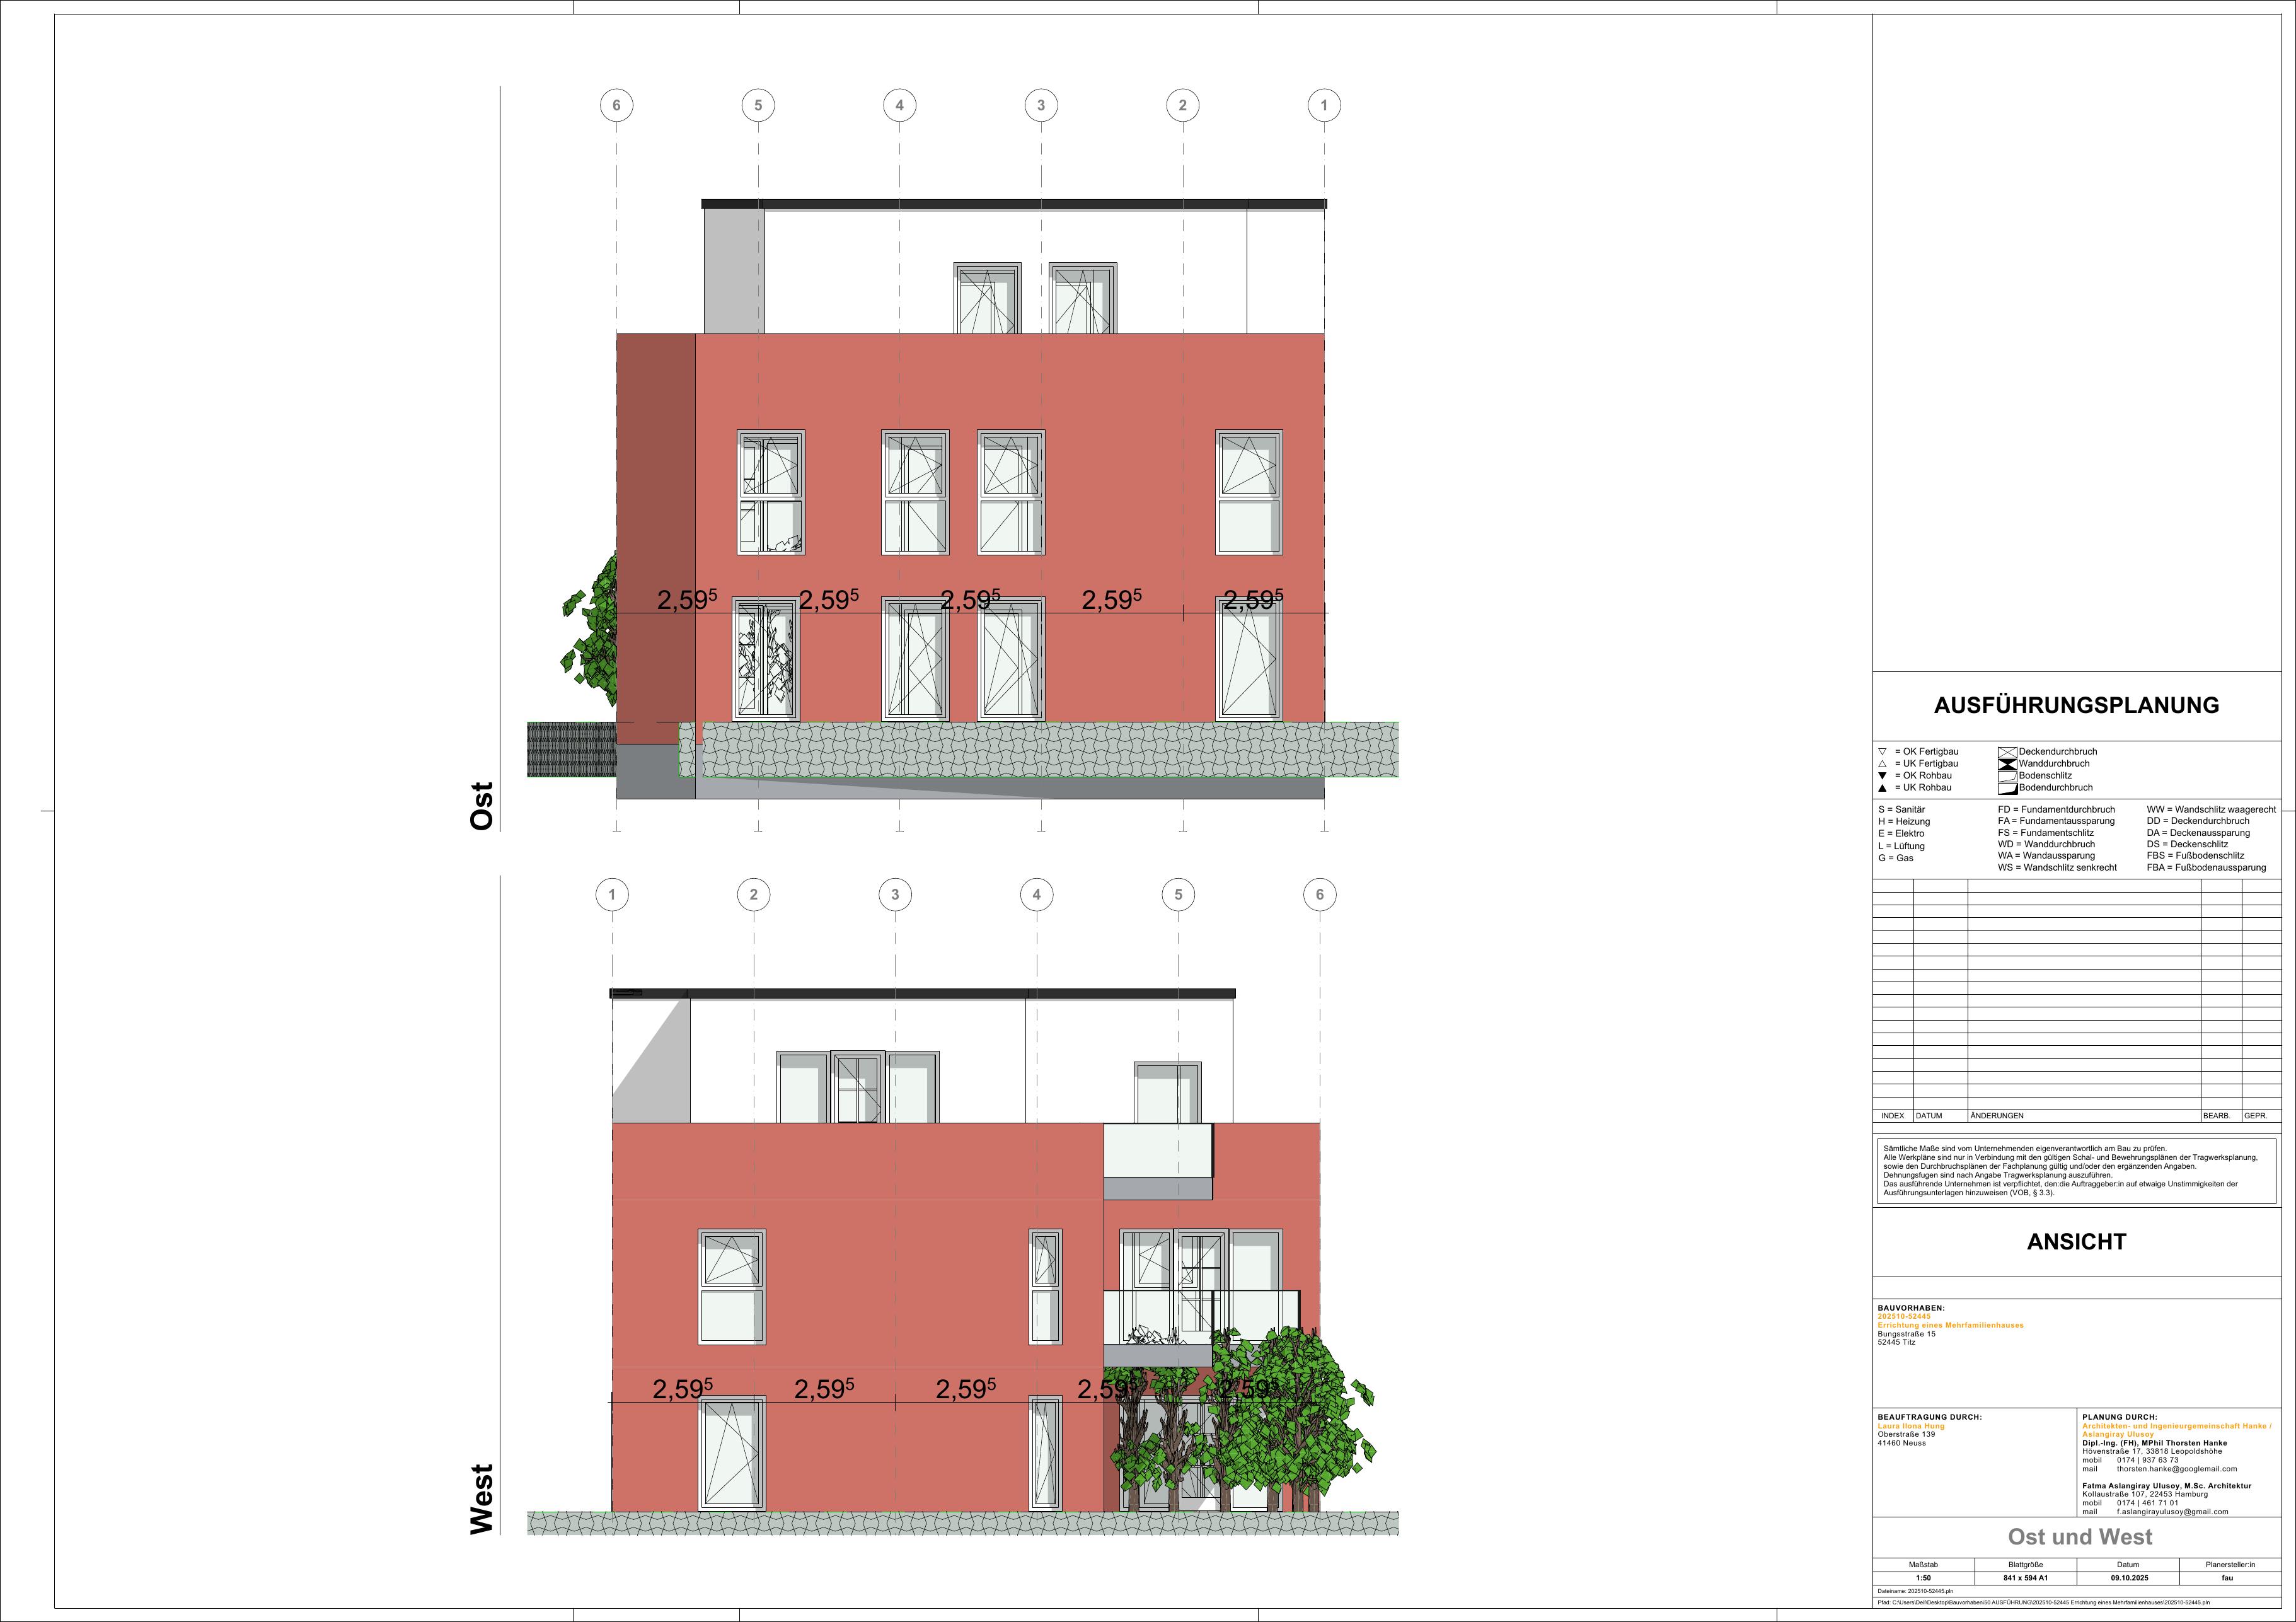The height and width of the screenshot is (1622, 2296).
Task: Click the ÄNDERUNGEN column header in revision table
Action: 1997,1116
